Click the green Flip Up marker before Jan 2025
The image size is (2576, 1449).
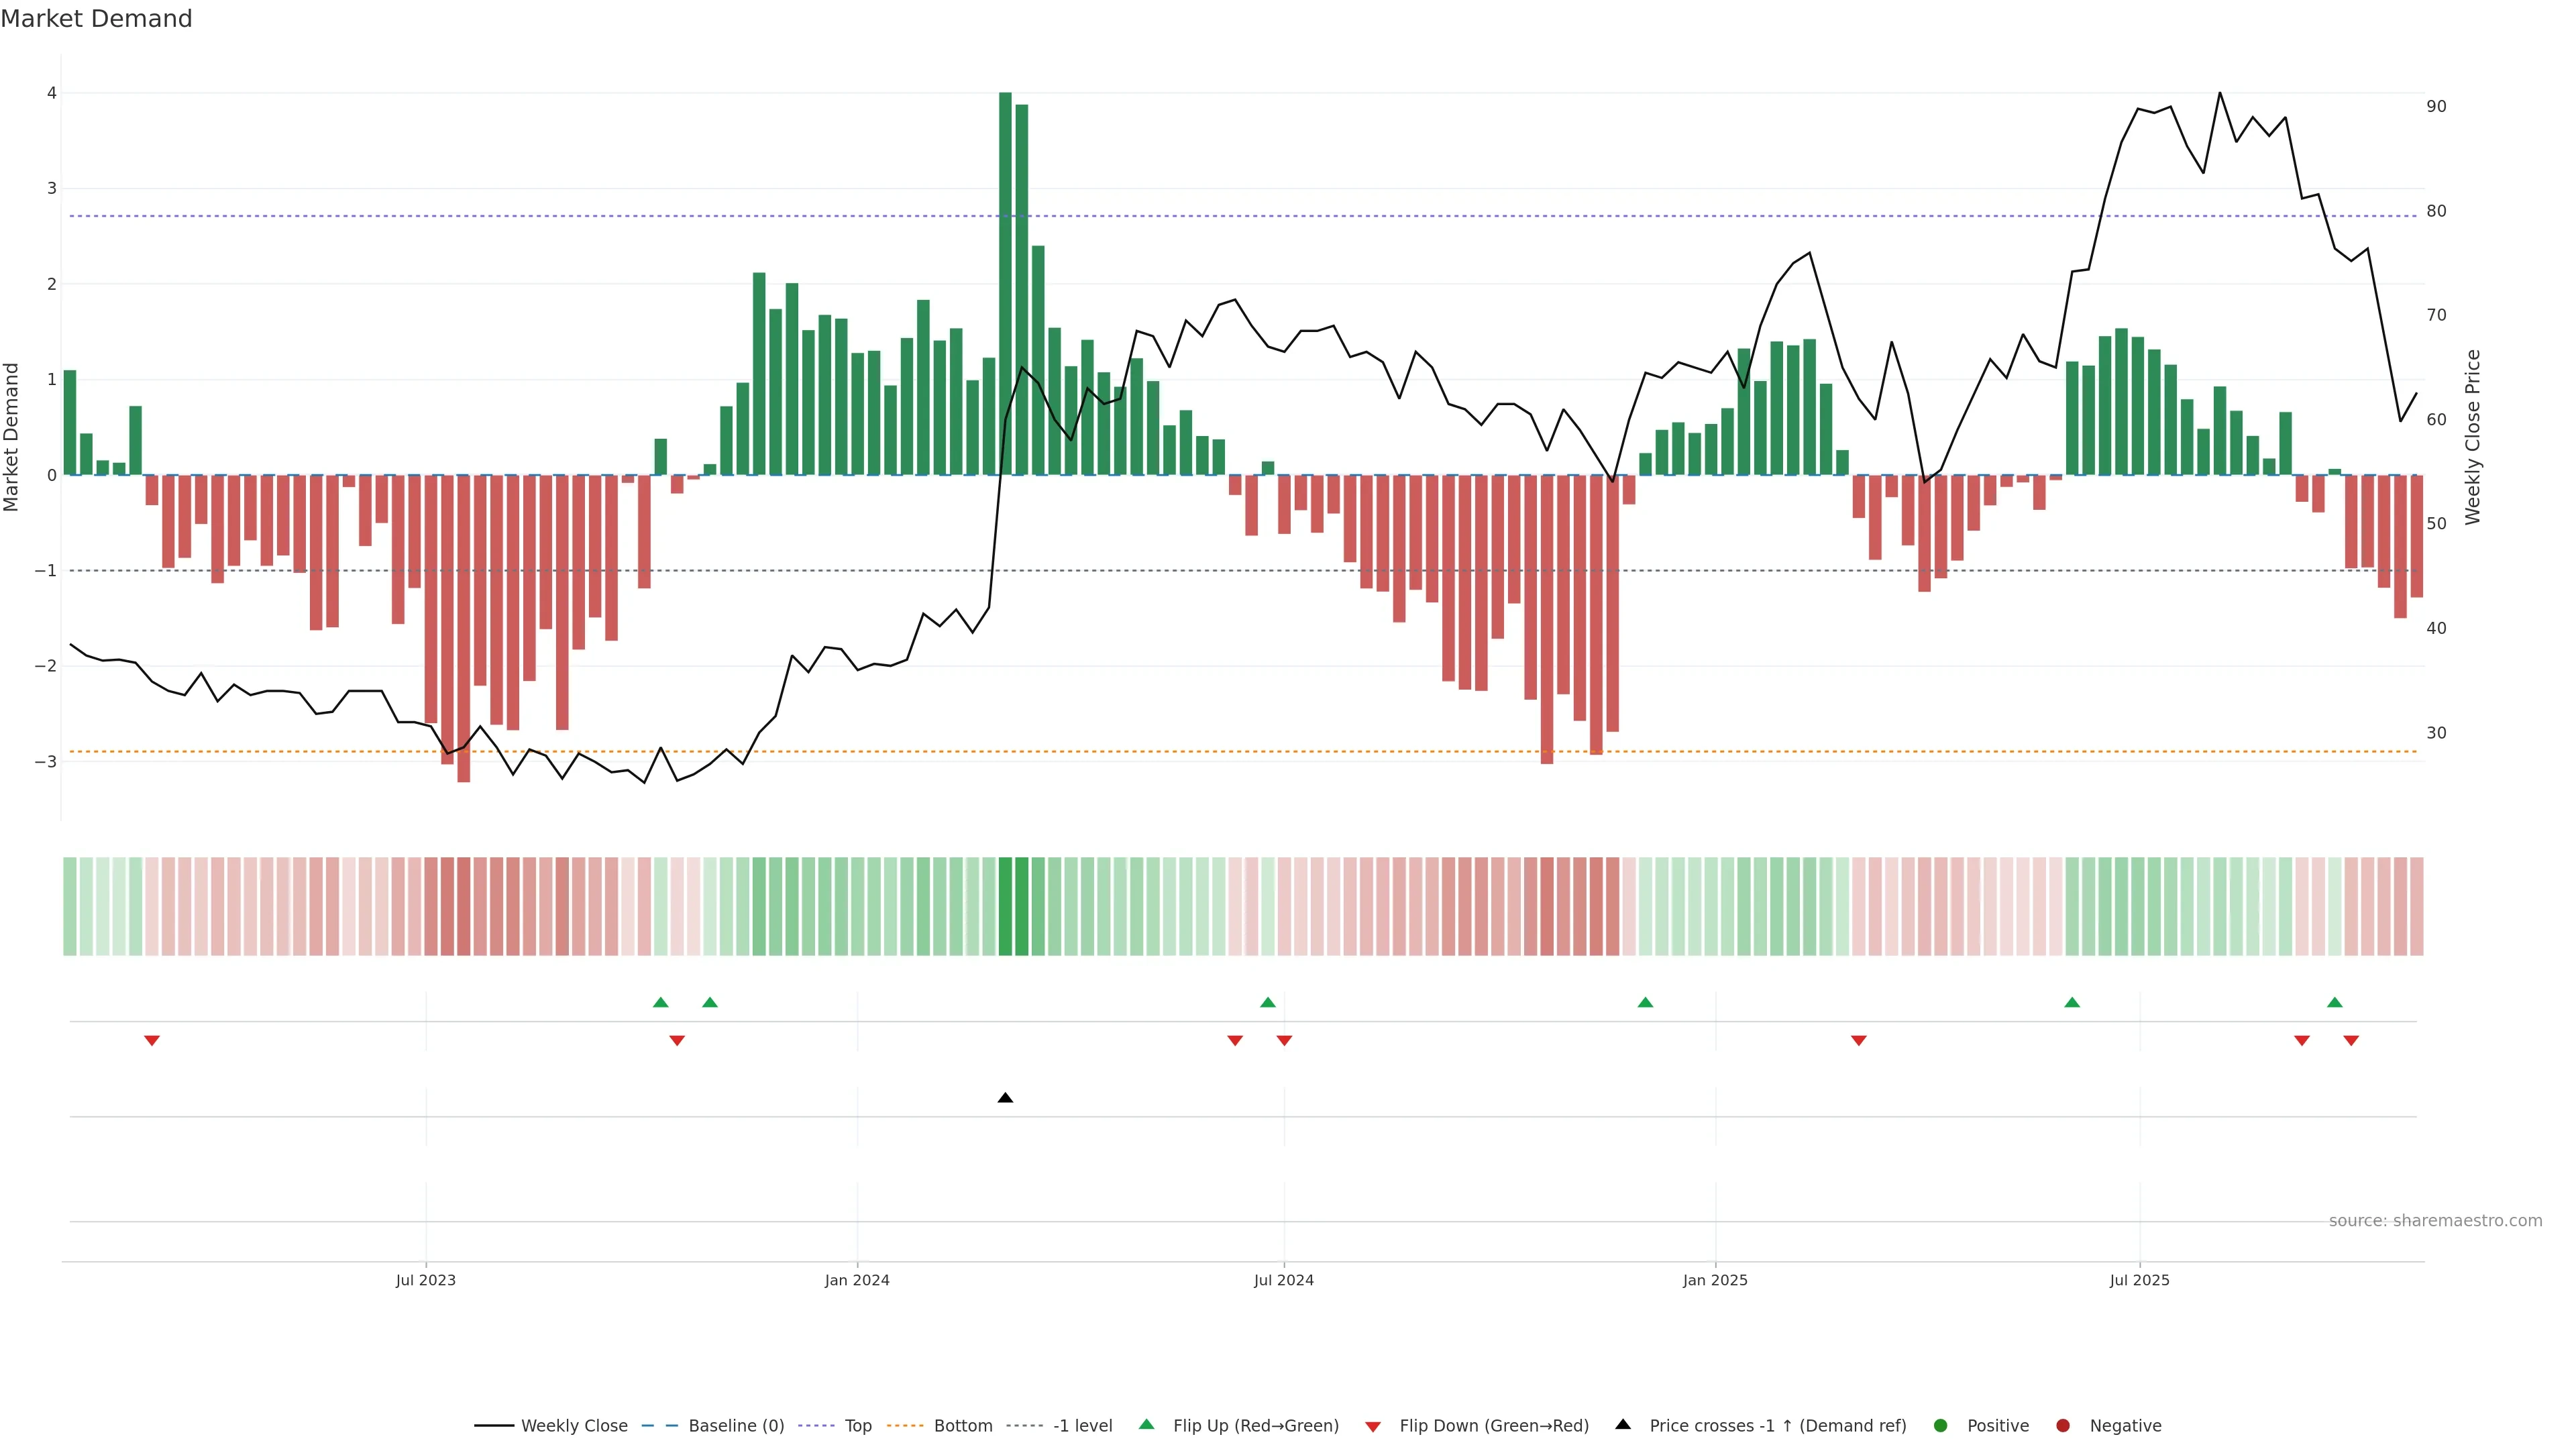click(x=1645, y=1002)
